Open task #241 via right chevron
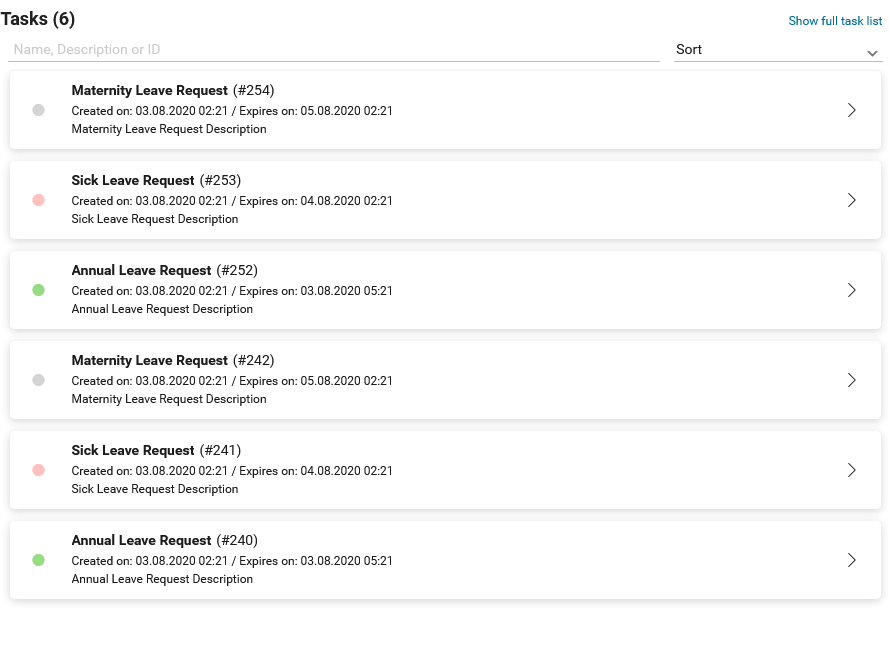The image size is (889, 653). click(852, 470)
